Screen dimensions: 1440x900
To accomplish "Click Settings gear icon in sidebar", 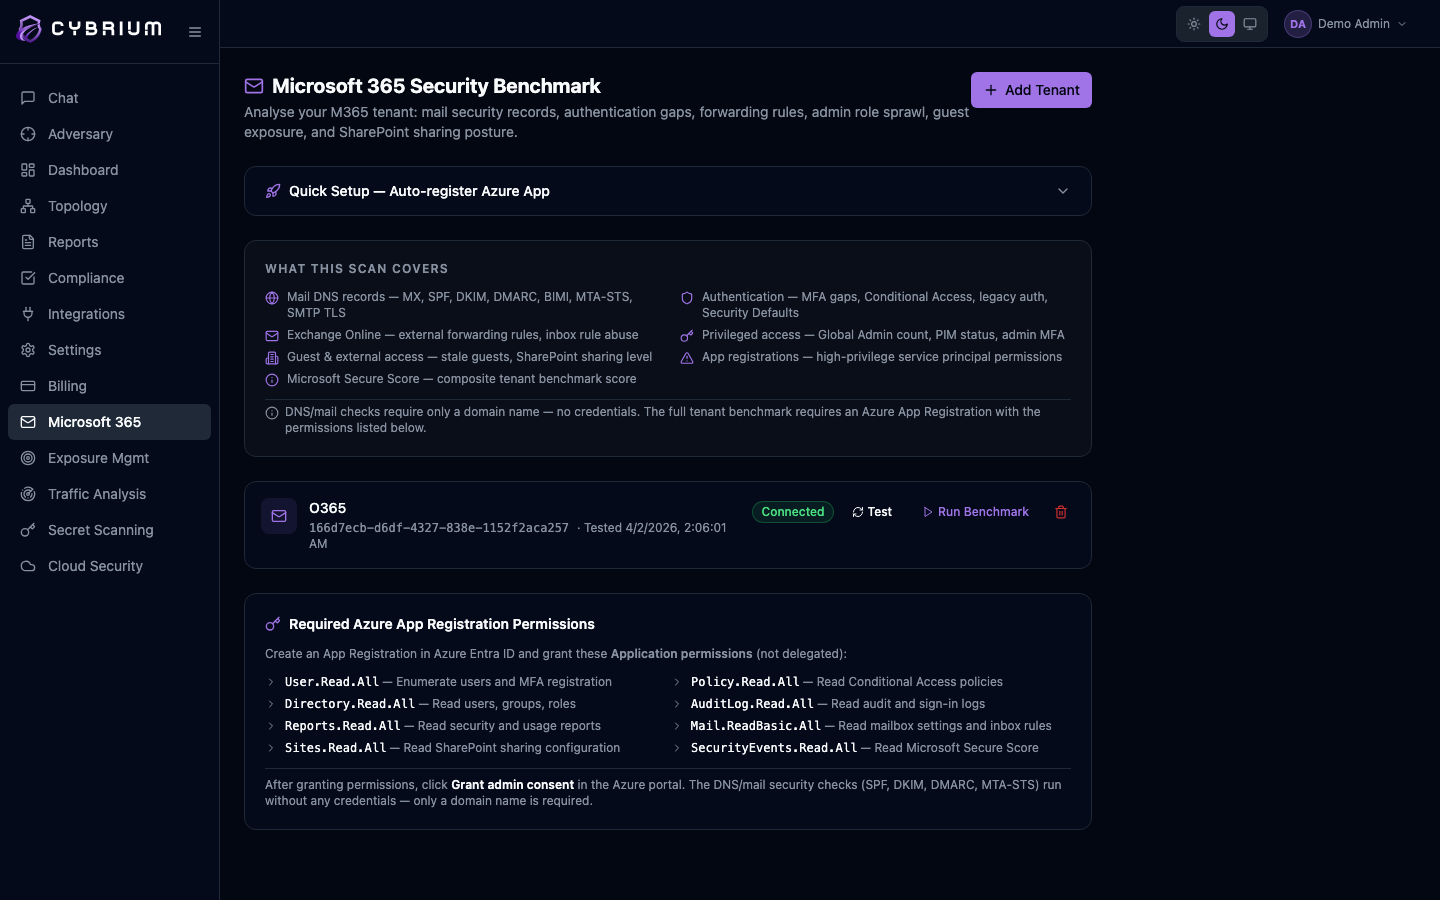I will pos(28,350).
